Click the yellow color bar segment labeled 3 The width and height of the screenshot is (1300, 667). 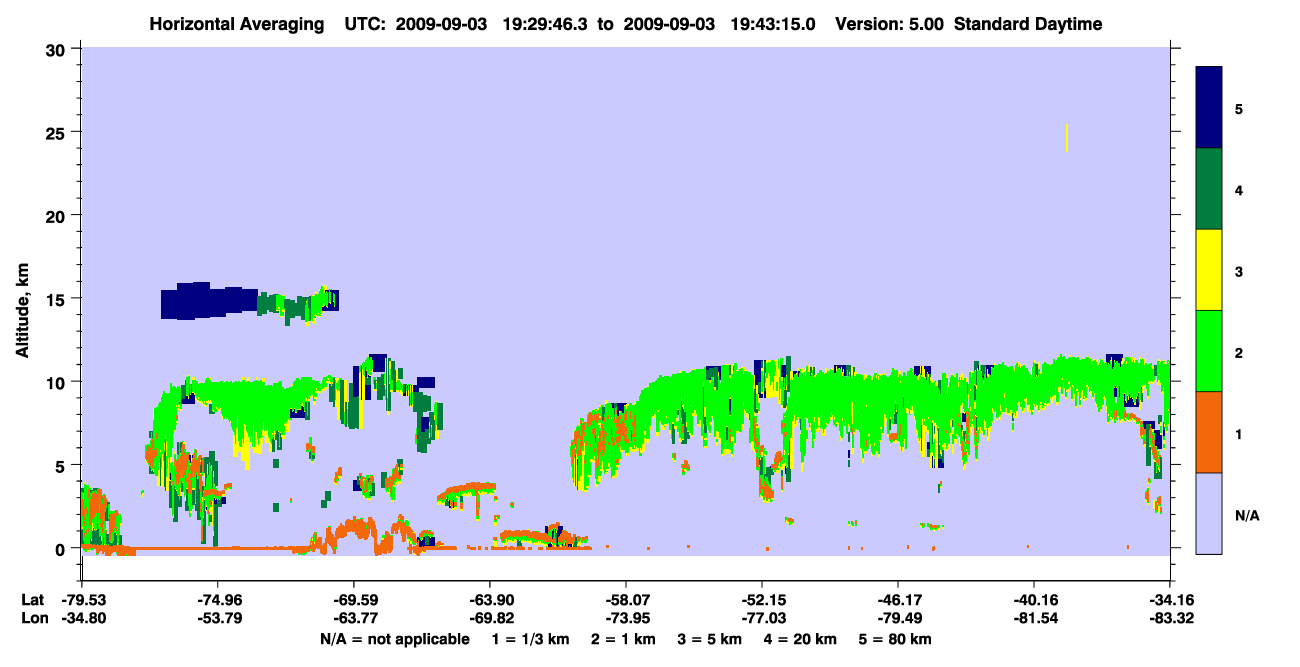pos(1209,270)
